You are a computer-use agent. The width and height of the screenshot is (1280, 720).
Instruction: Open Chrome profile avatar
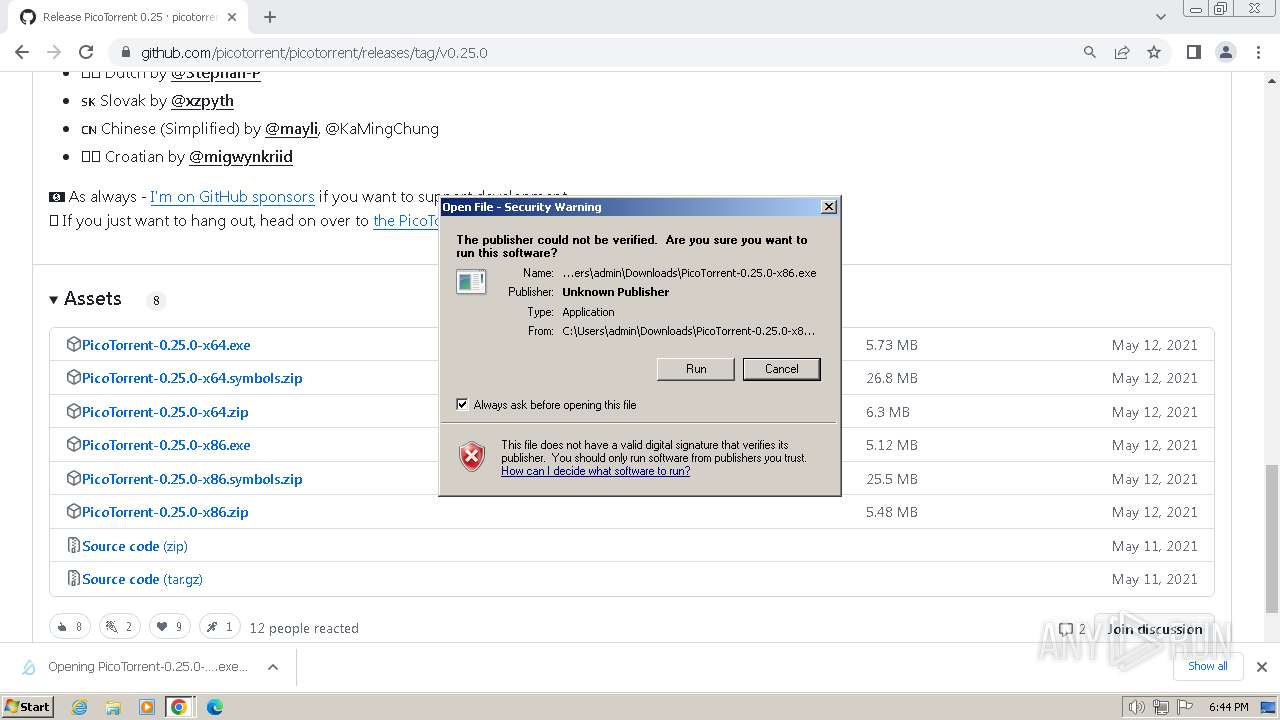point(1226,52)
